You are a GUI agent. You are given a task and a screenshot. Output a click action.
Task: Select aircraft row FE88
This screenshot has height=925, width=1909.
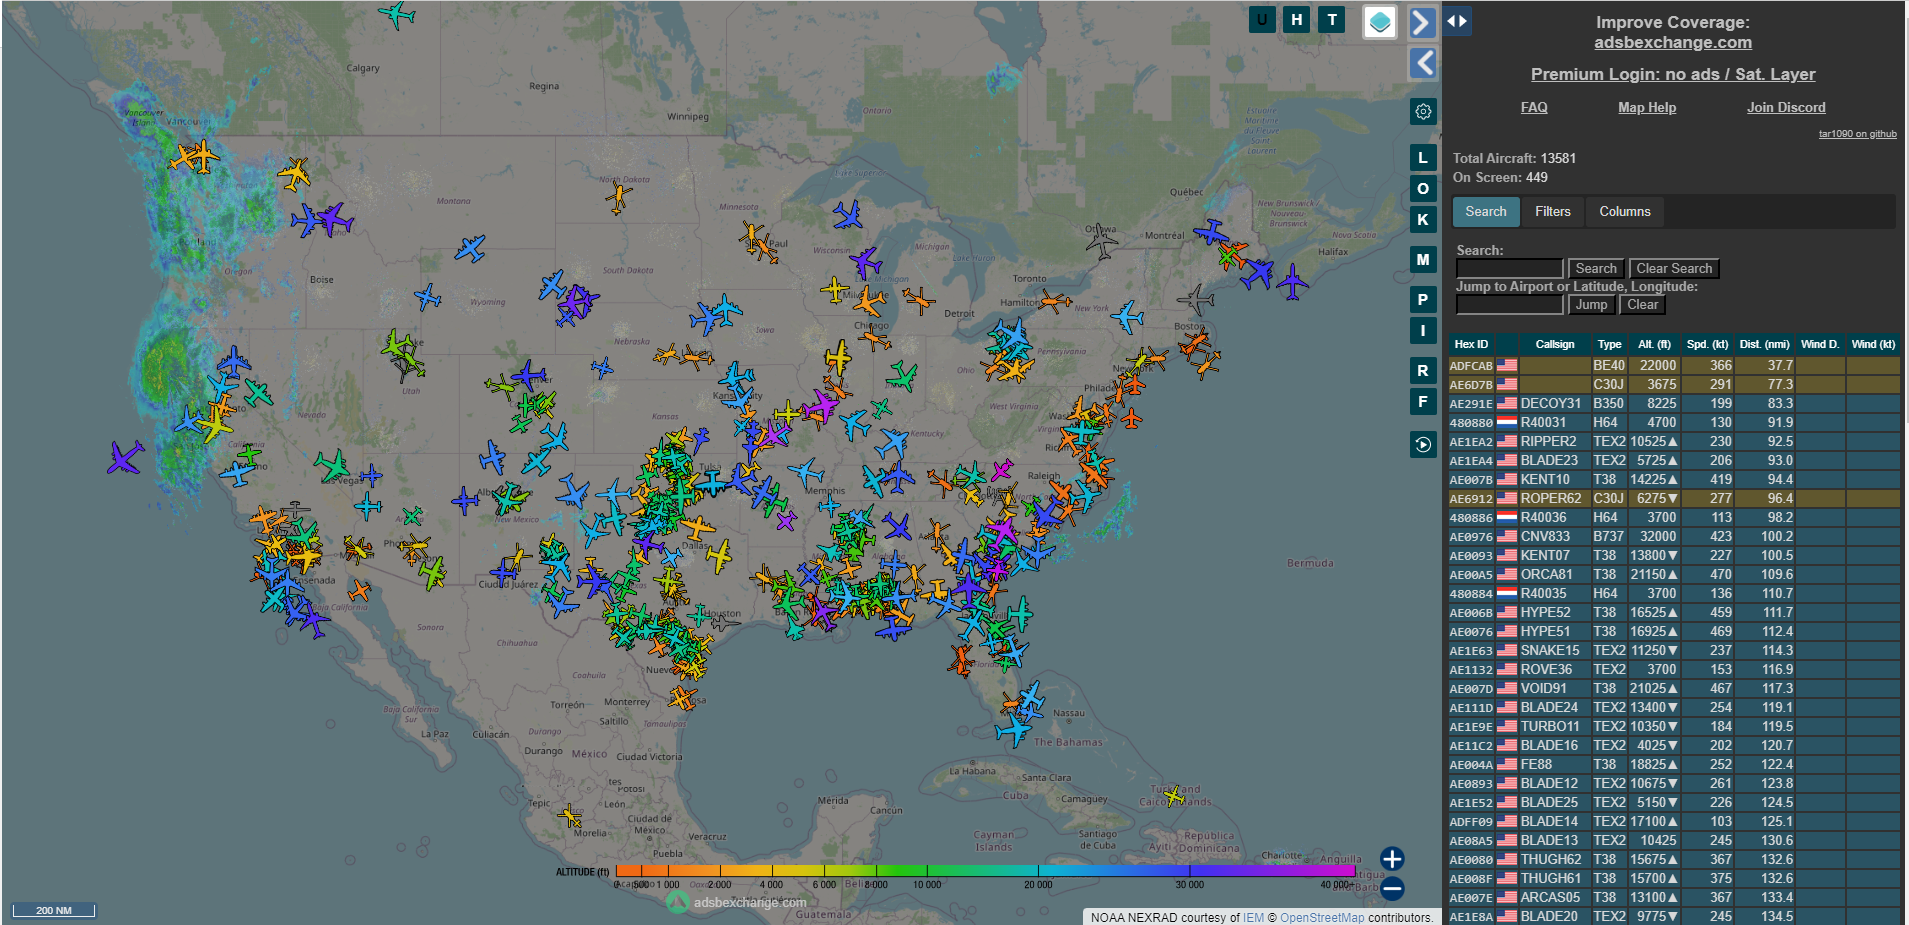[x=1674, y=764]
